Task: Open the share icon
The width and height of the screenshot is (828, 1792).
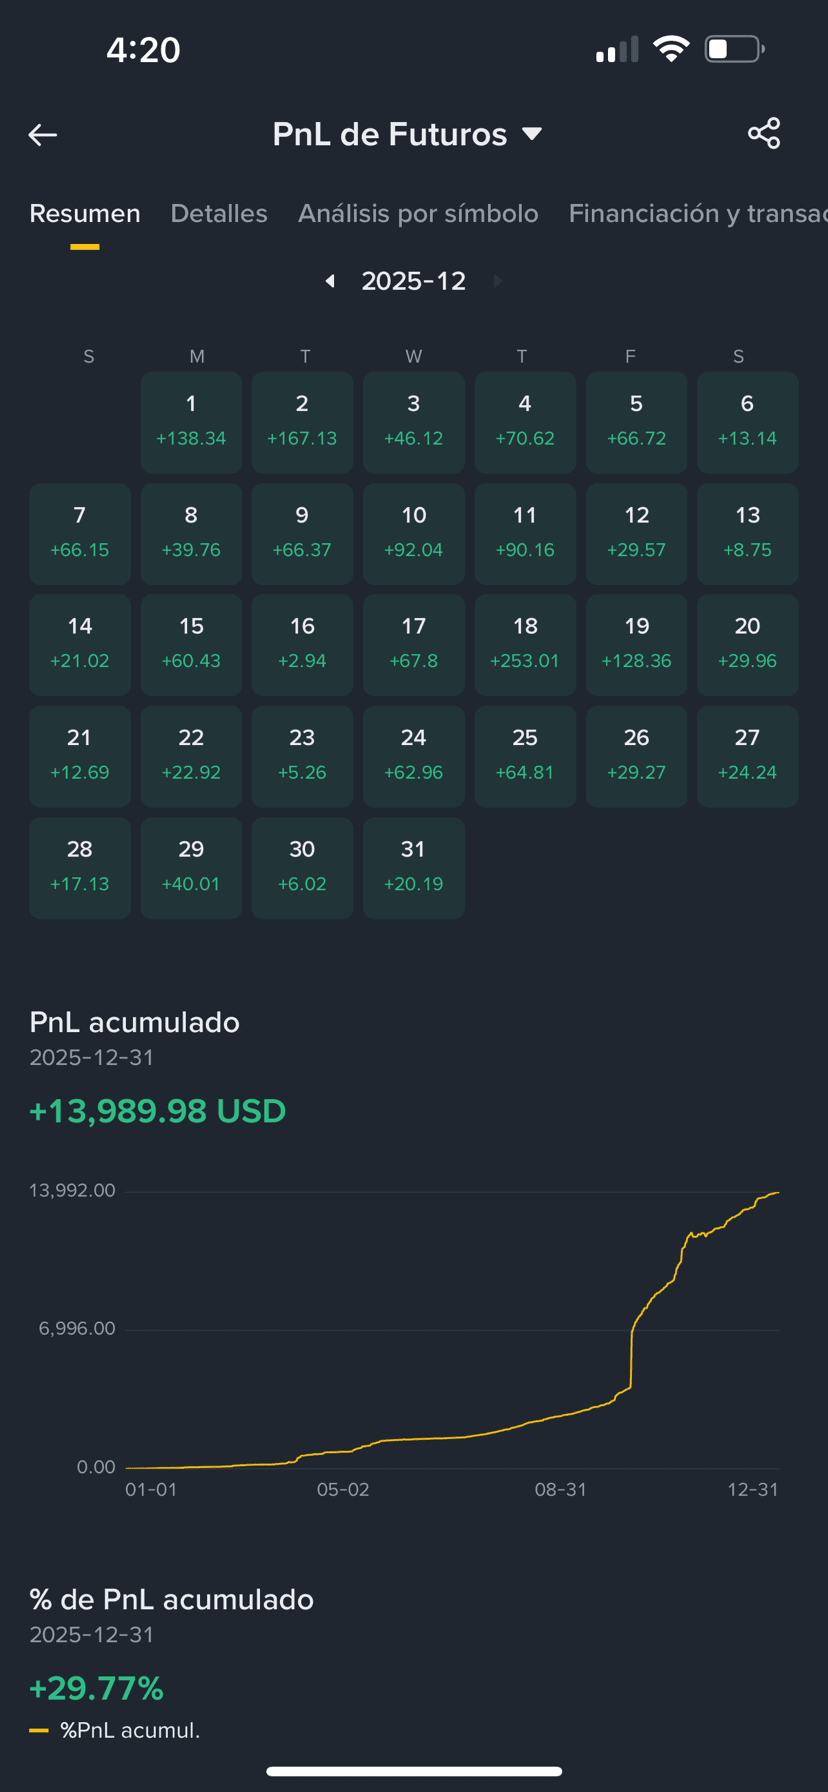Action: (x=764, y=133)
